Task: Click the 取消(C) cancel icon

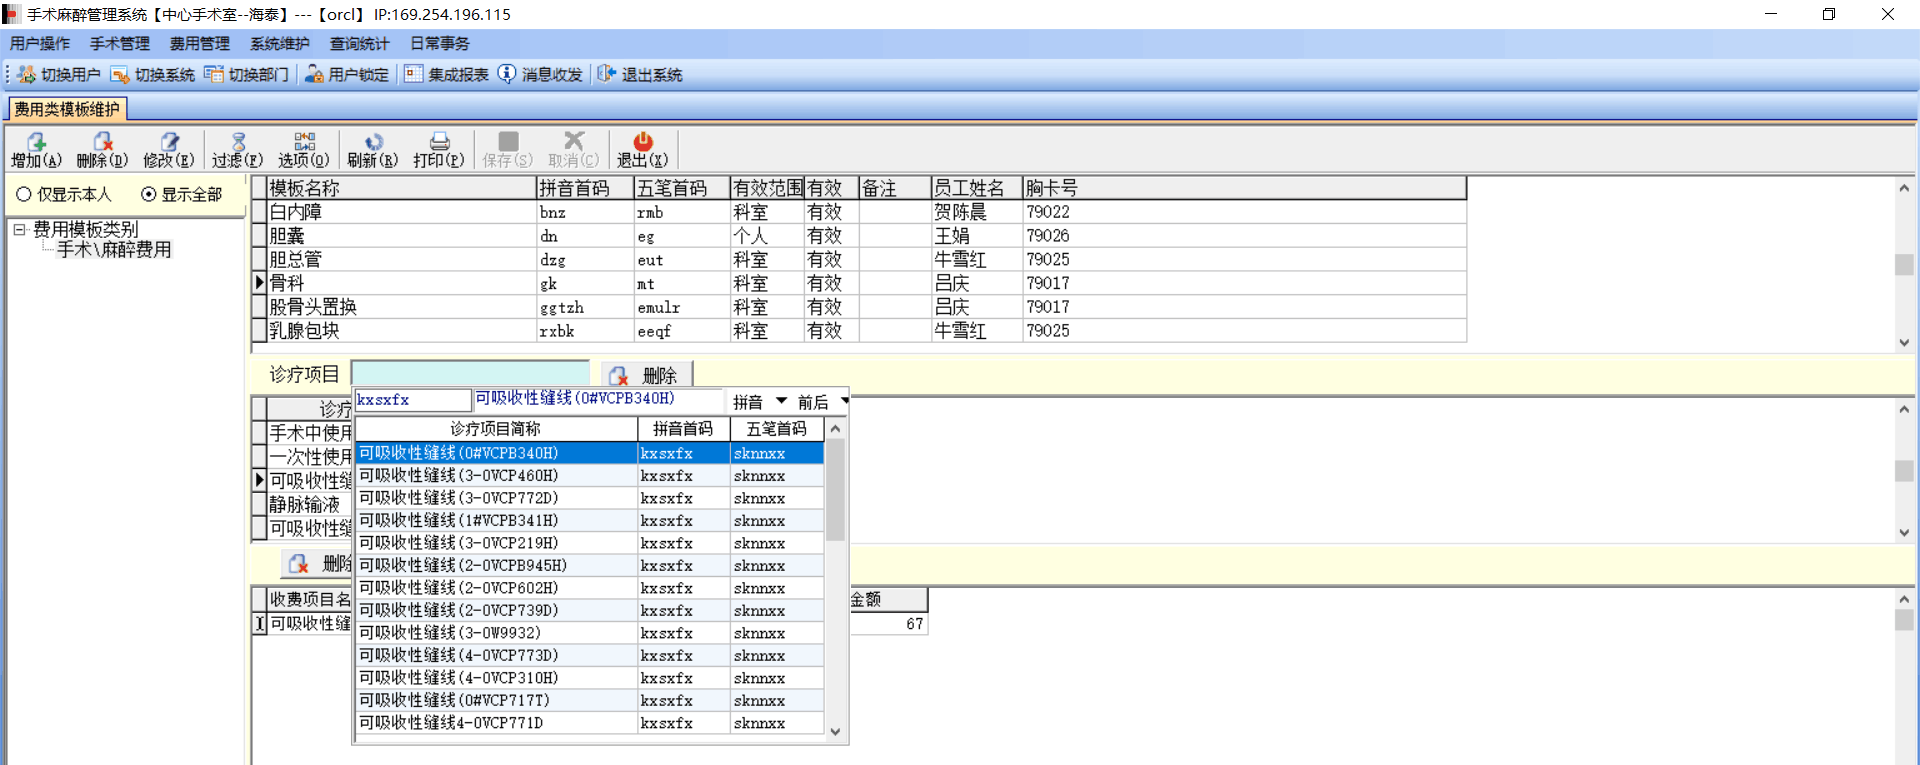Action: [x=574, y=142]
